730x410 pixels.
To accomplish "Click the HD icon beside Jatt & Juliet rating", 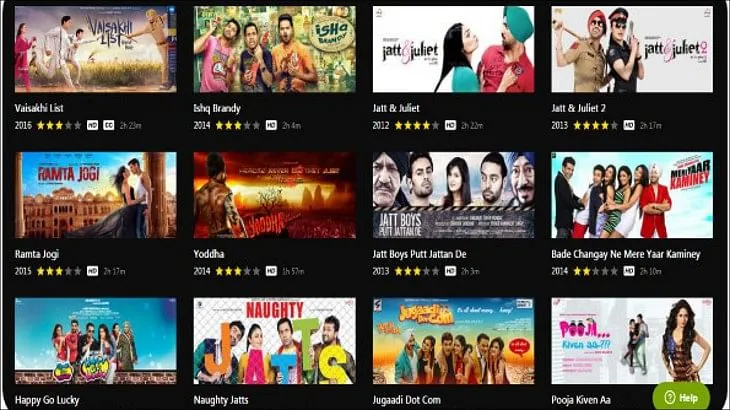I will 450,125.
